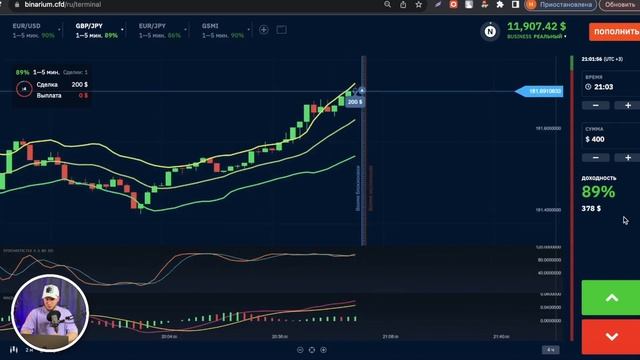
Task: Open the red square browser extension
Action: 453,4
